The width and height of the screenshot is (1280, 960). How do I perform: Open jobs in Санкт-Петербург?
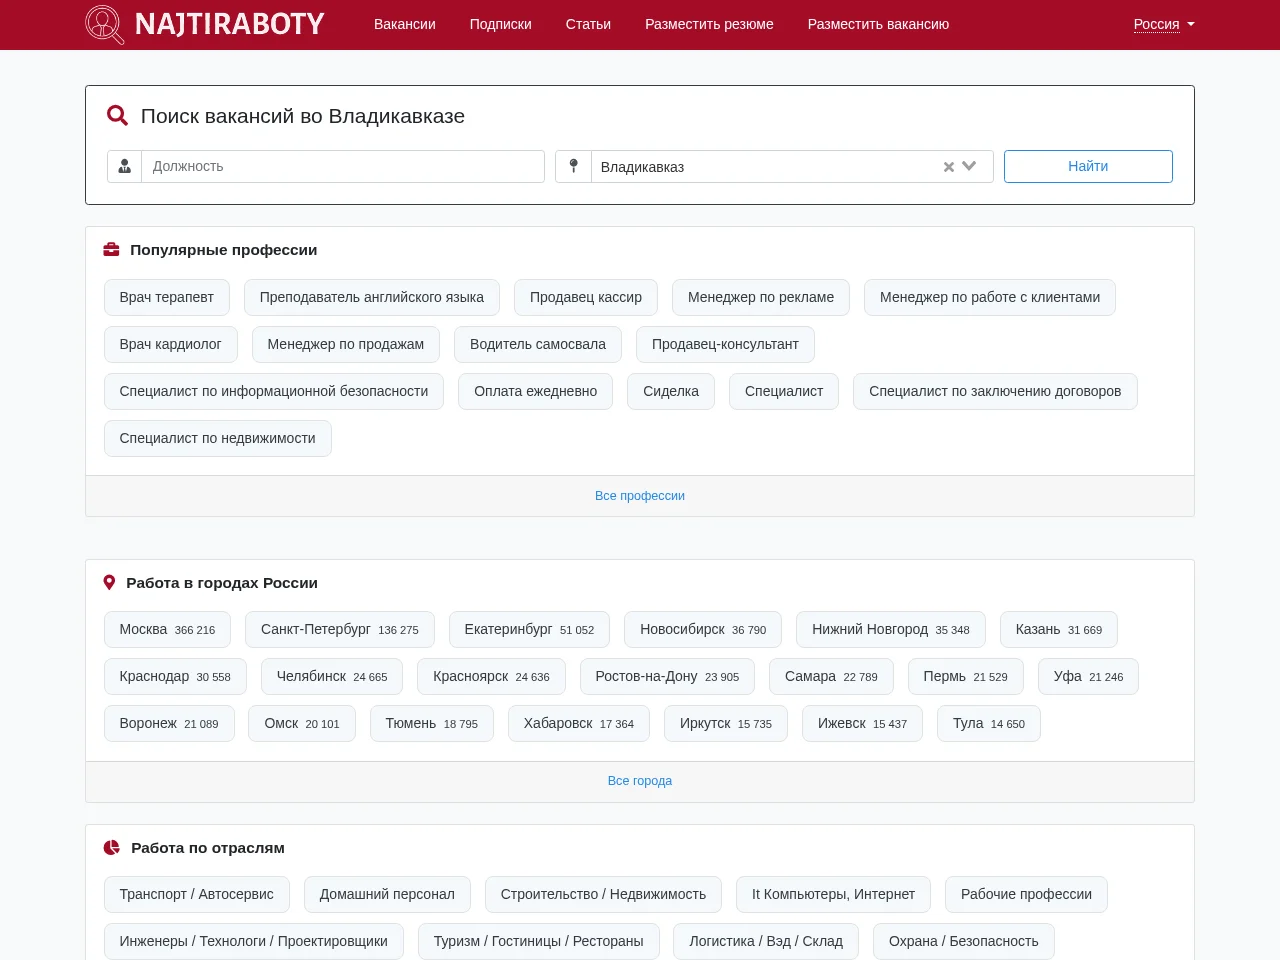340,629
